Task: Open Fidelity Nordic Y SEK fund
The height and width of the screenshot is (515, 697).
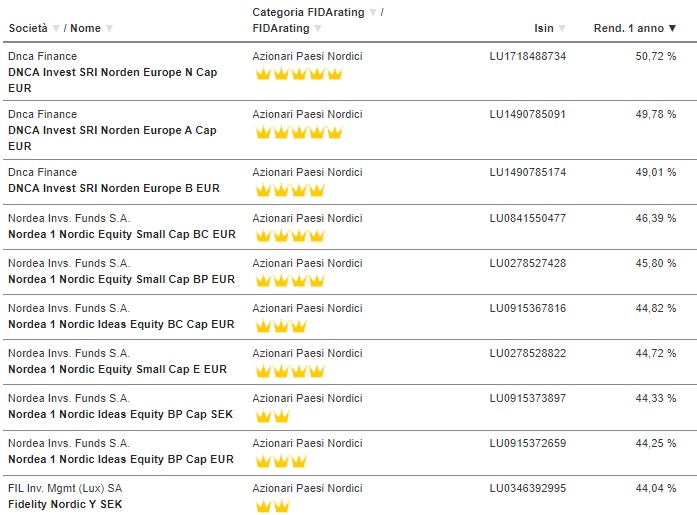Action: (x=65, y=504)
